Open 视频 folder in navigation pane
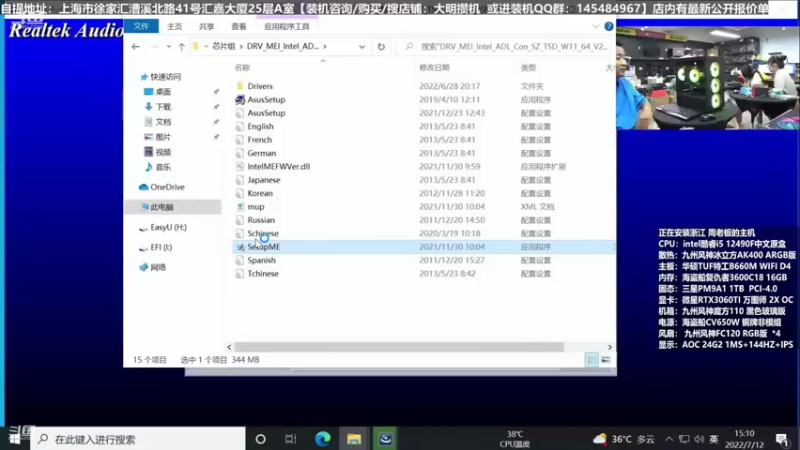 163,152
